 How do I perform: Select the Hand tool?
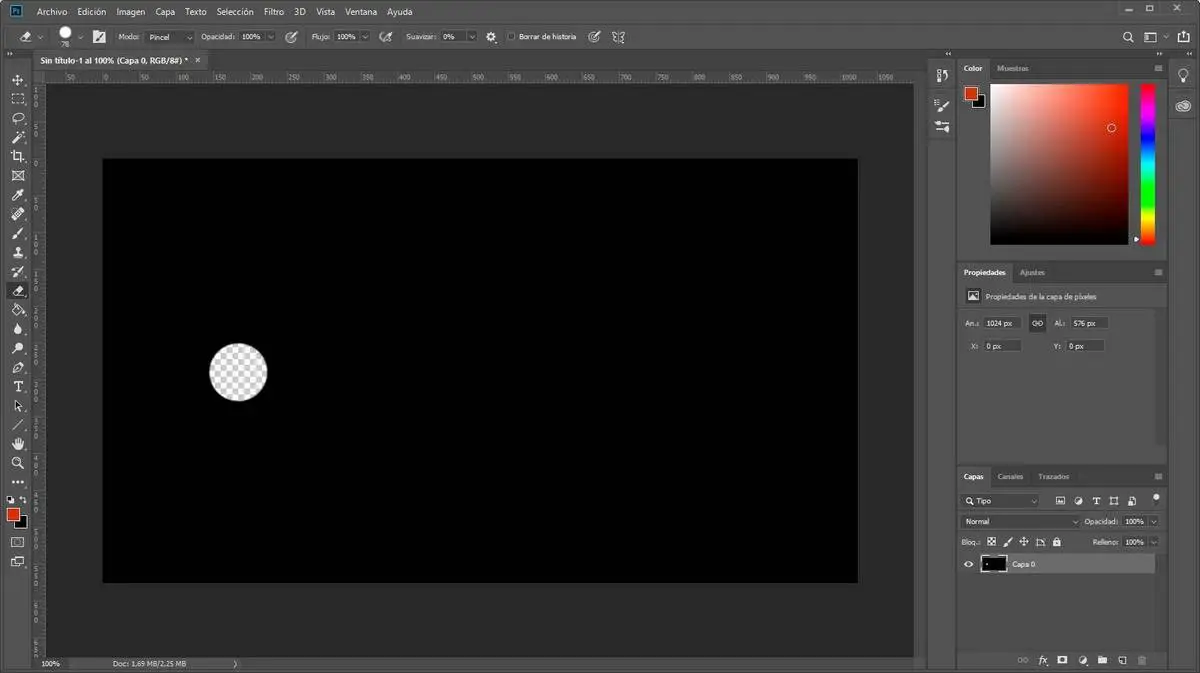[17, 443]
